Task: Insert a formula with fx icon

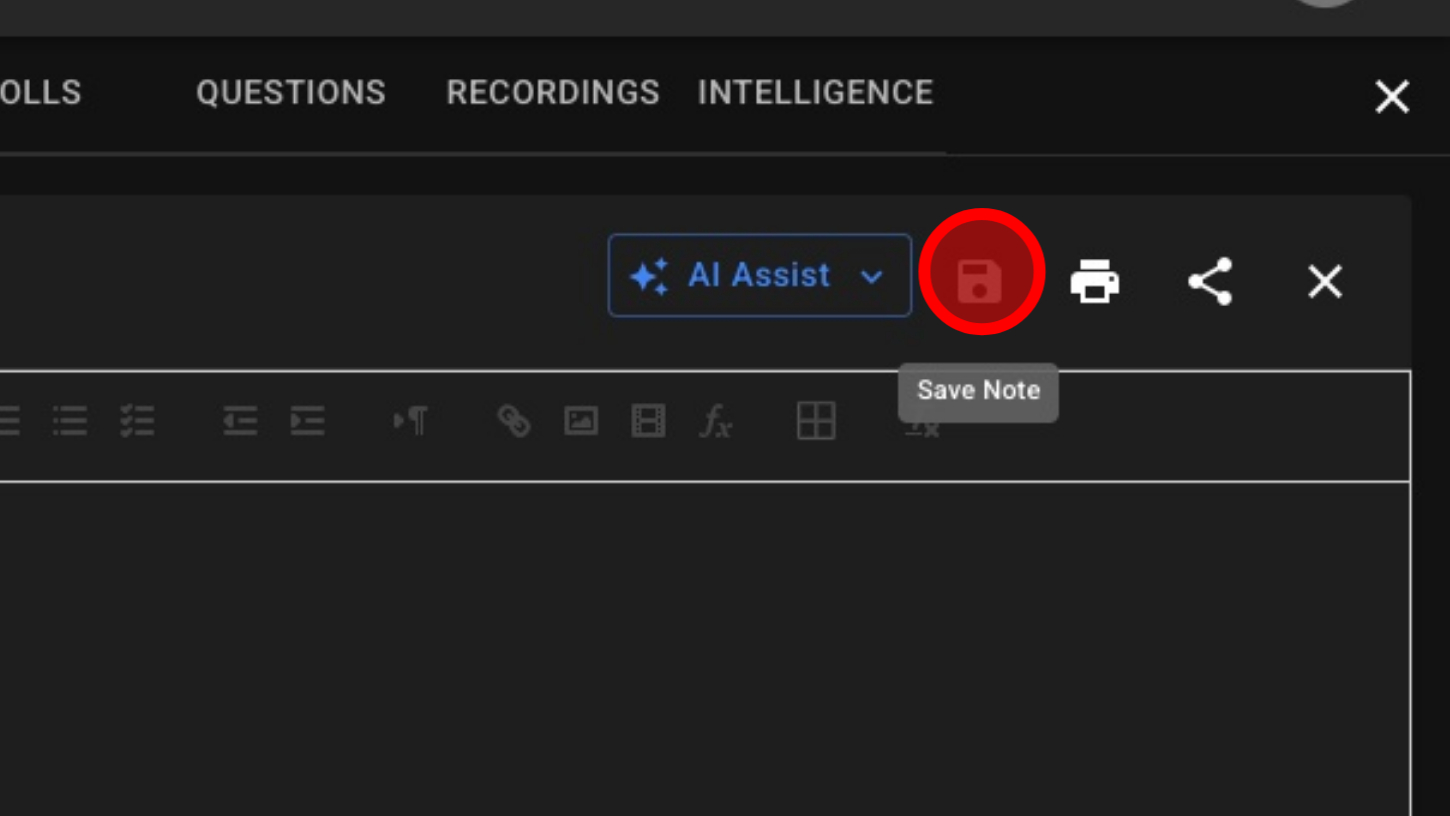Action: [715, 421]
